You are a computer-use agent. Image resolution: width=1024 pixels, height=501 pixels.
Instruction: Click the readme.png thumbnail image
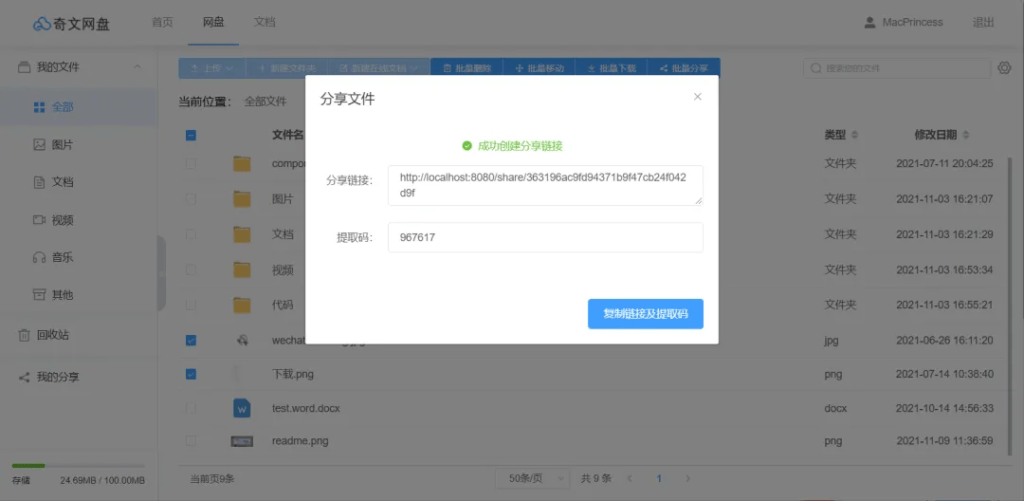[x=242, y=442]
